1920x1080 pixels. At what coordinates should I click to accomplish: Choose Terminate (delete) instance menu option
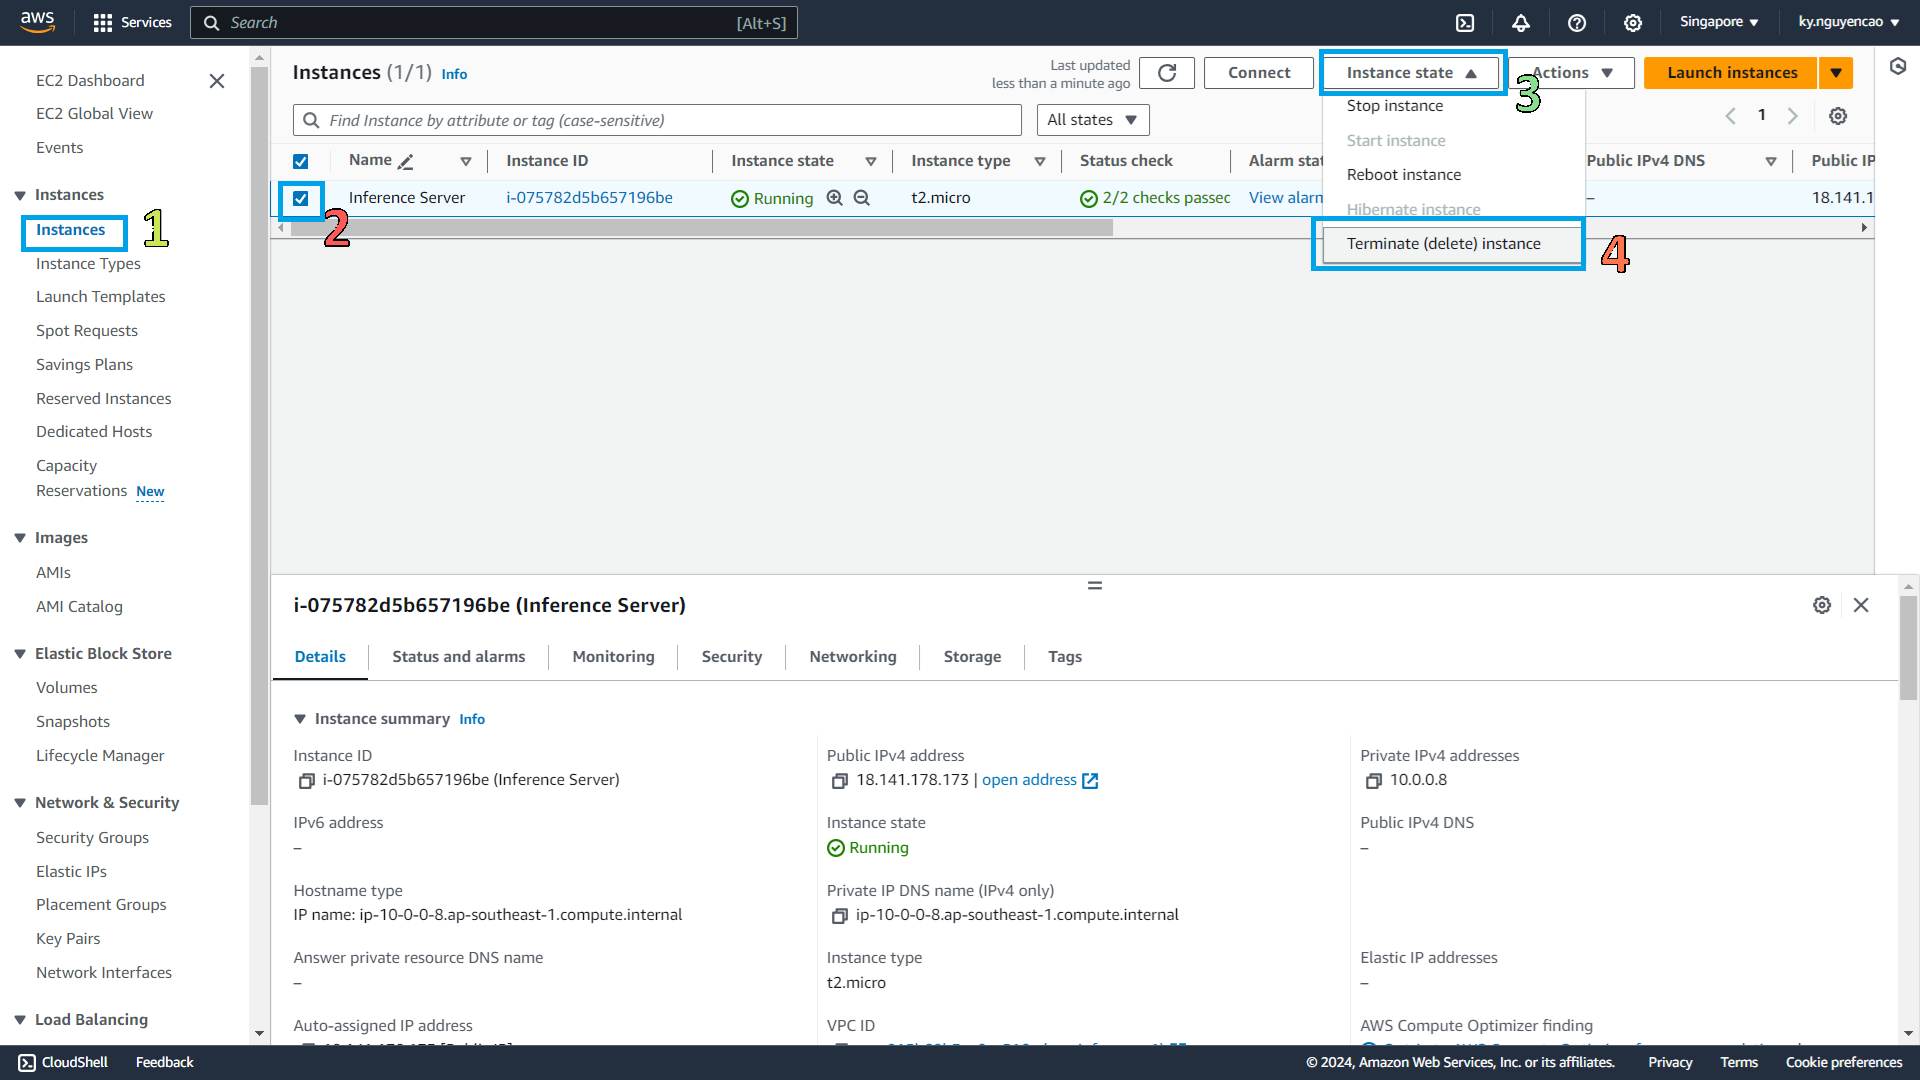(1443, 244)
